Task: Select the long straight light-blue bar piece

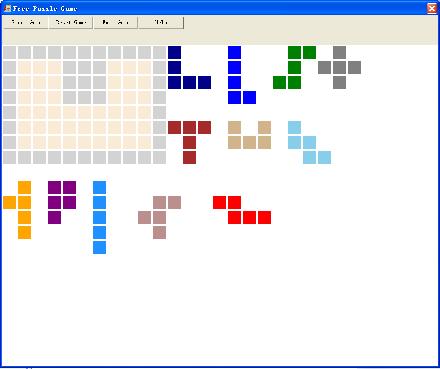Action: [x=99, y=217]
